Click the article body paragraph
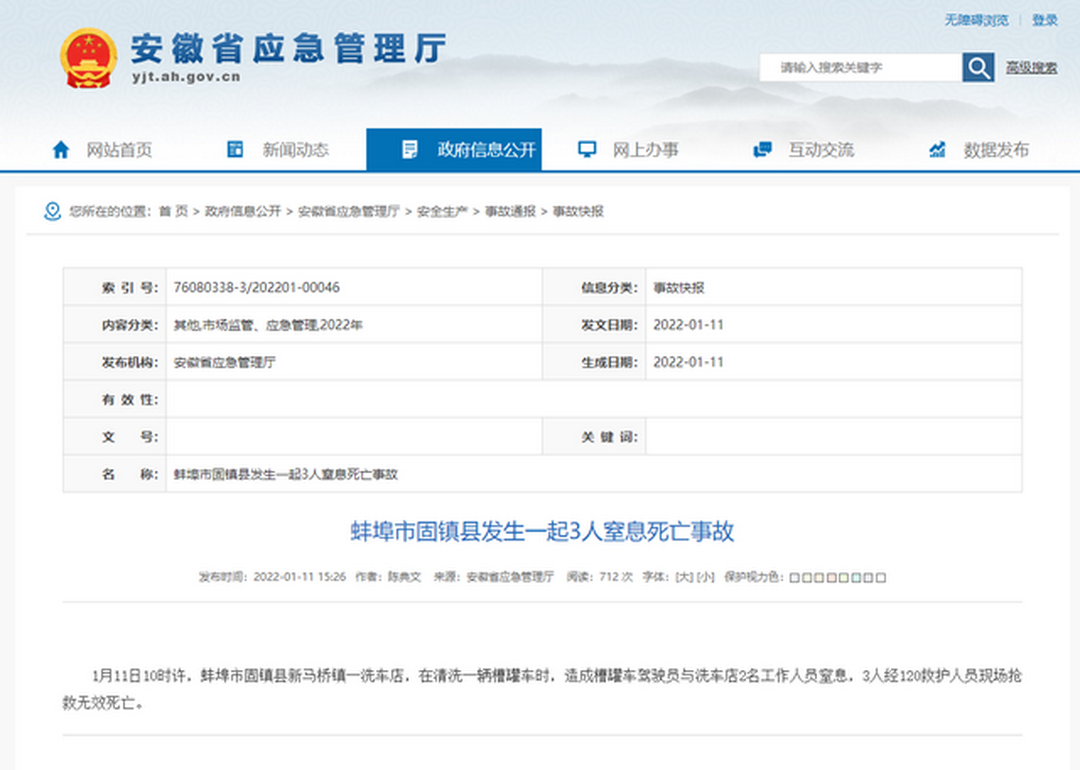The image size is (1080, 770). point(542,689)
